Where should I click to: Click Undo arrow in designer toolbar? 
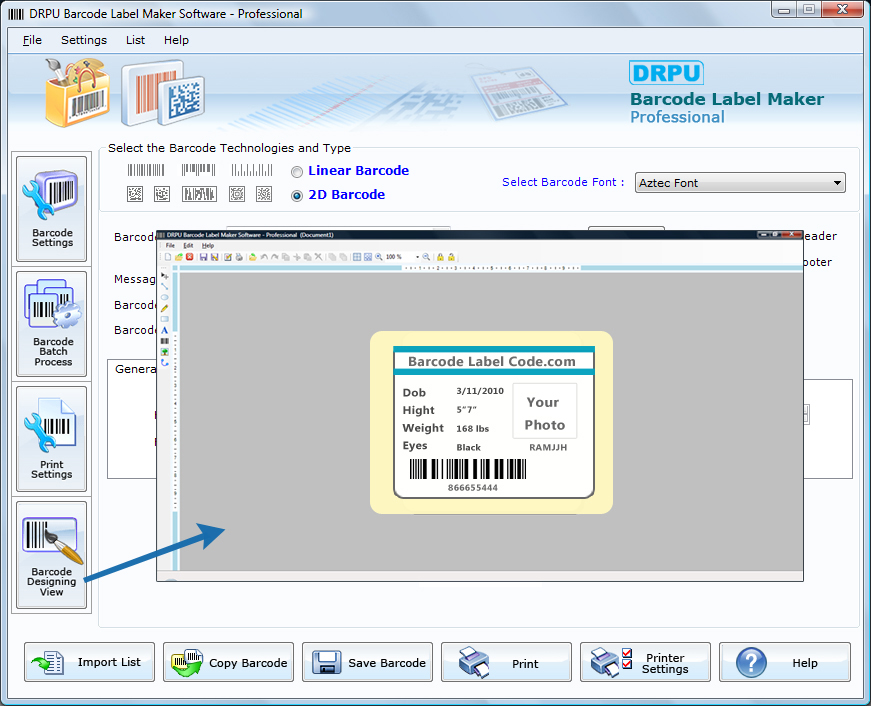pos(264,257)
